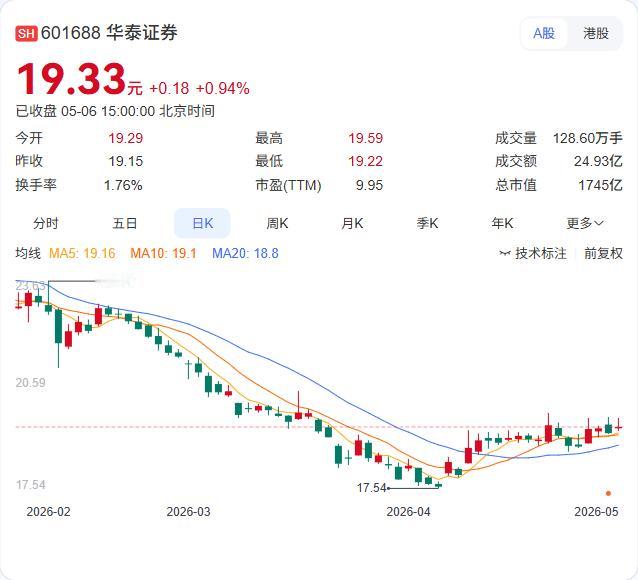This screenshot has height=580, width=638.
Task: Click the 2026-04 date axis label
Action: tap(408, 511)
